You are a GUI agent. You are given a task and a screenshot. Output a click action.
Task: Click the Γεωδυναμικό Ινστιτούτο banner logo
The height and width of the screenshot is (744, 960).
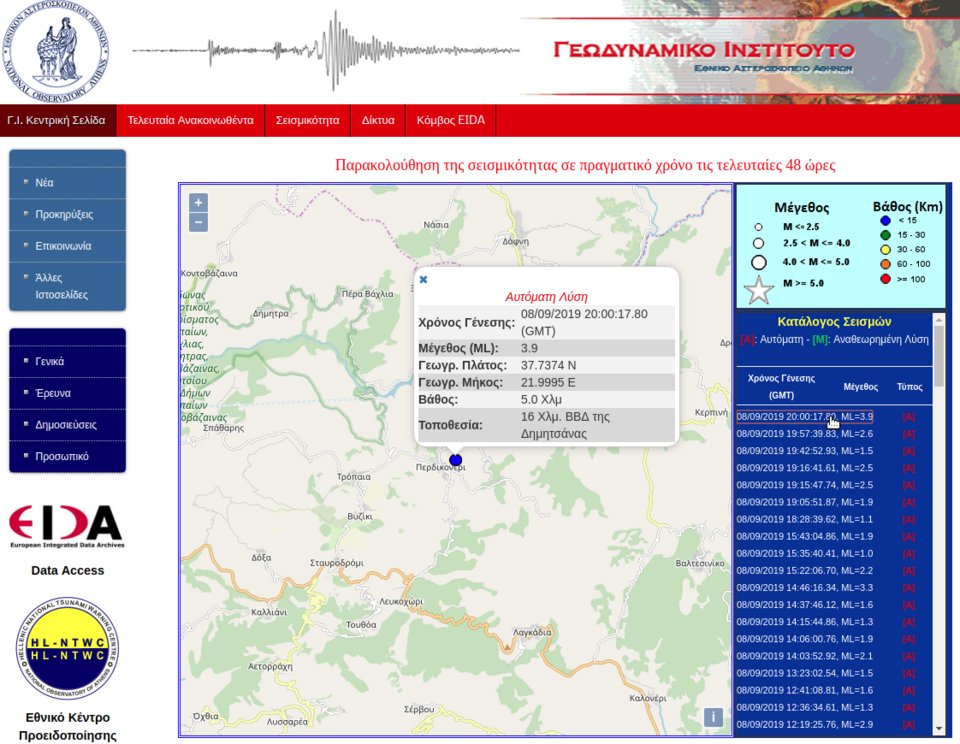pyautogui.click(x=702, y=48)
